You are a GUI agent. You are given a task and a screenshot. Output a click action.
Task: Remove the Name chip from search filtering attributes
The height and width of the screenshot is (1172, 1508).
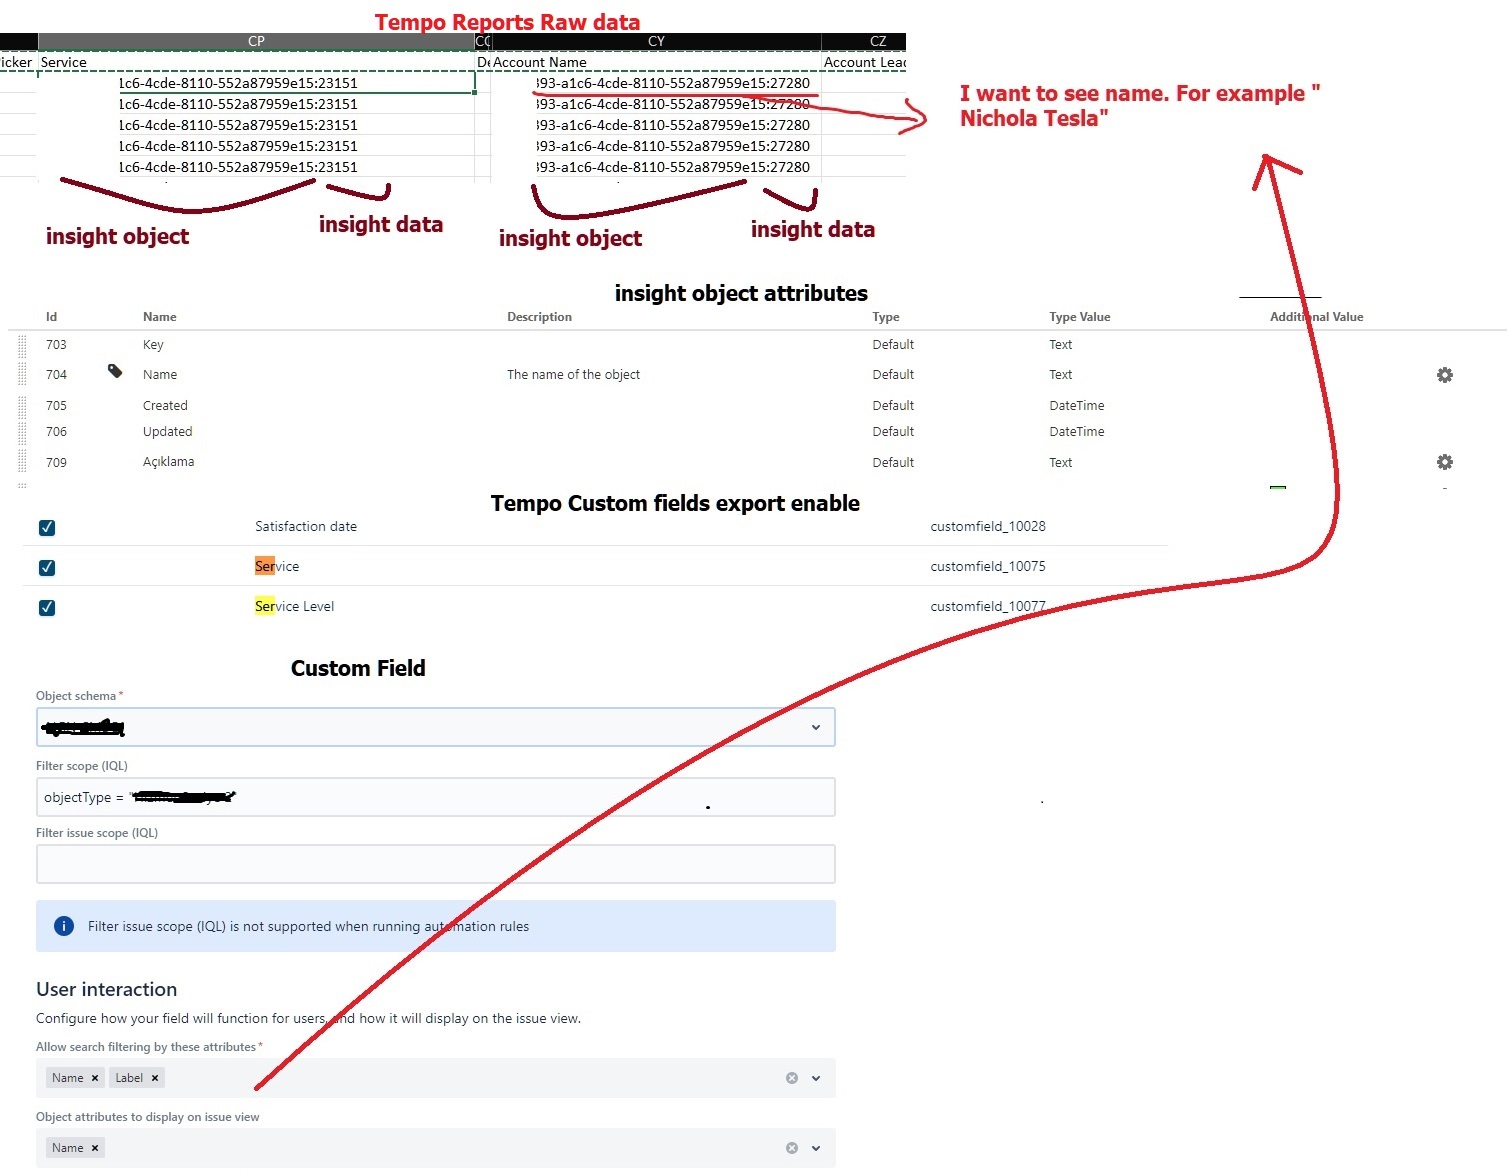tap(95, 1078)
